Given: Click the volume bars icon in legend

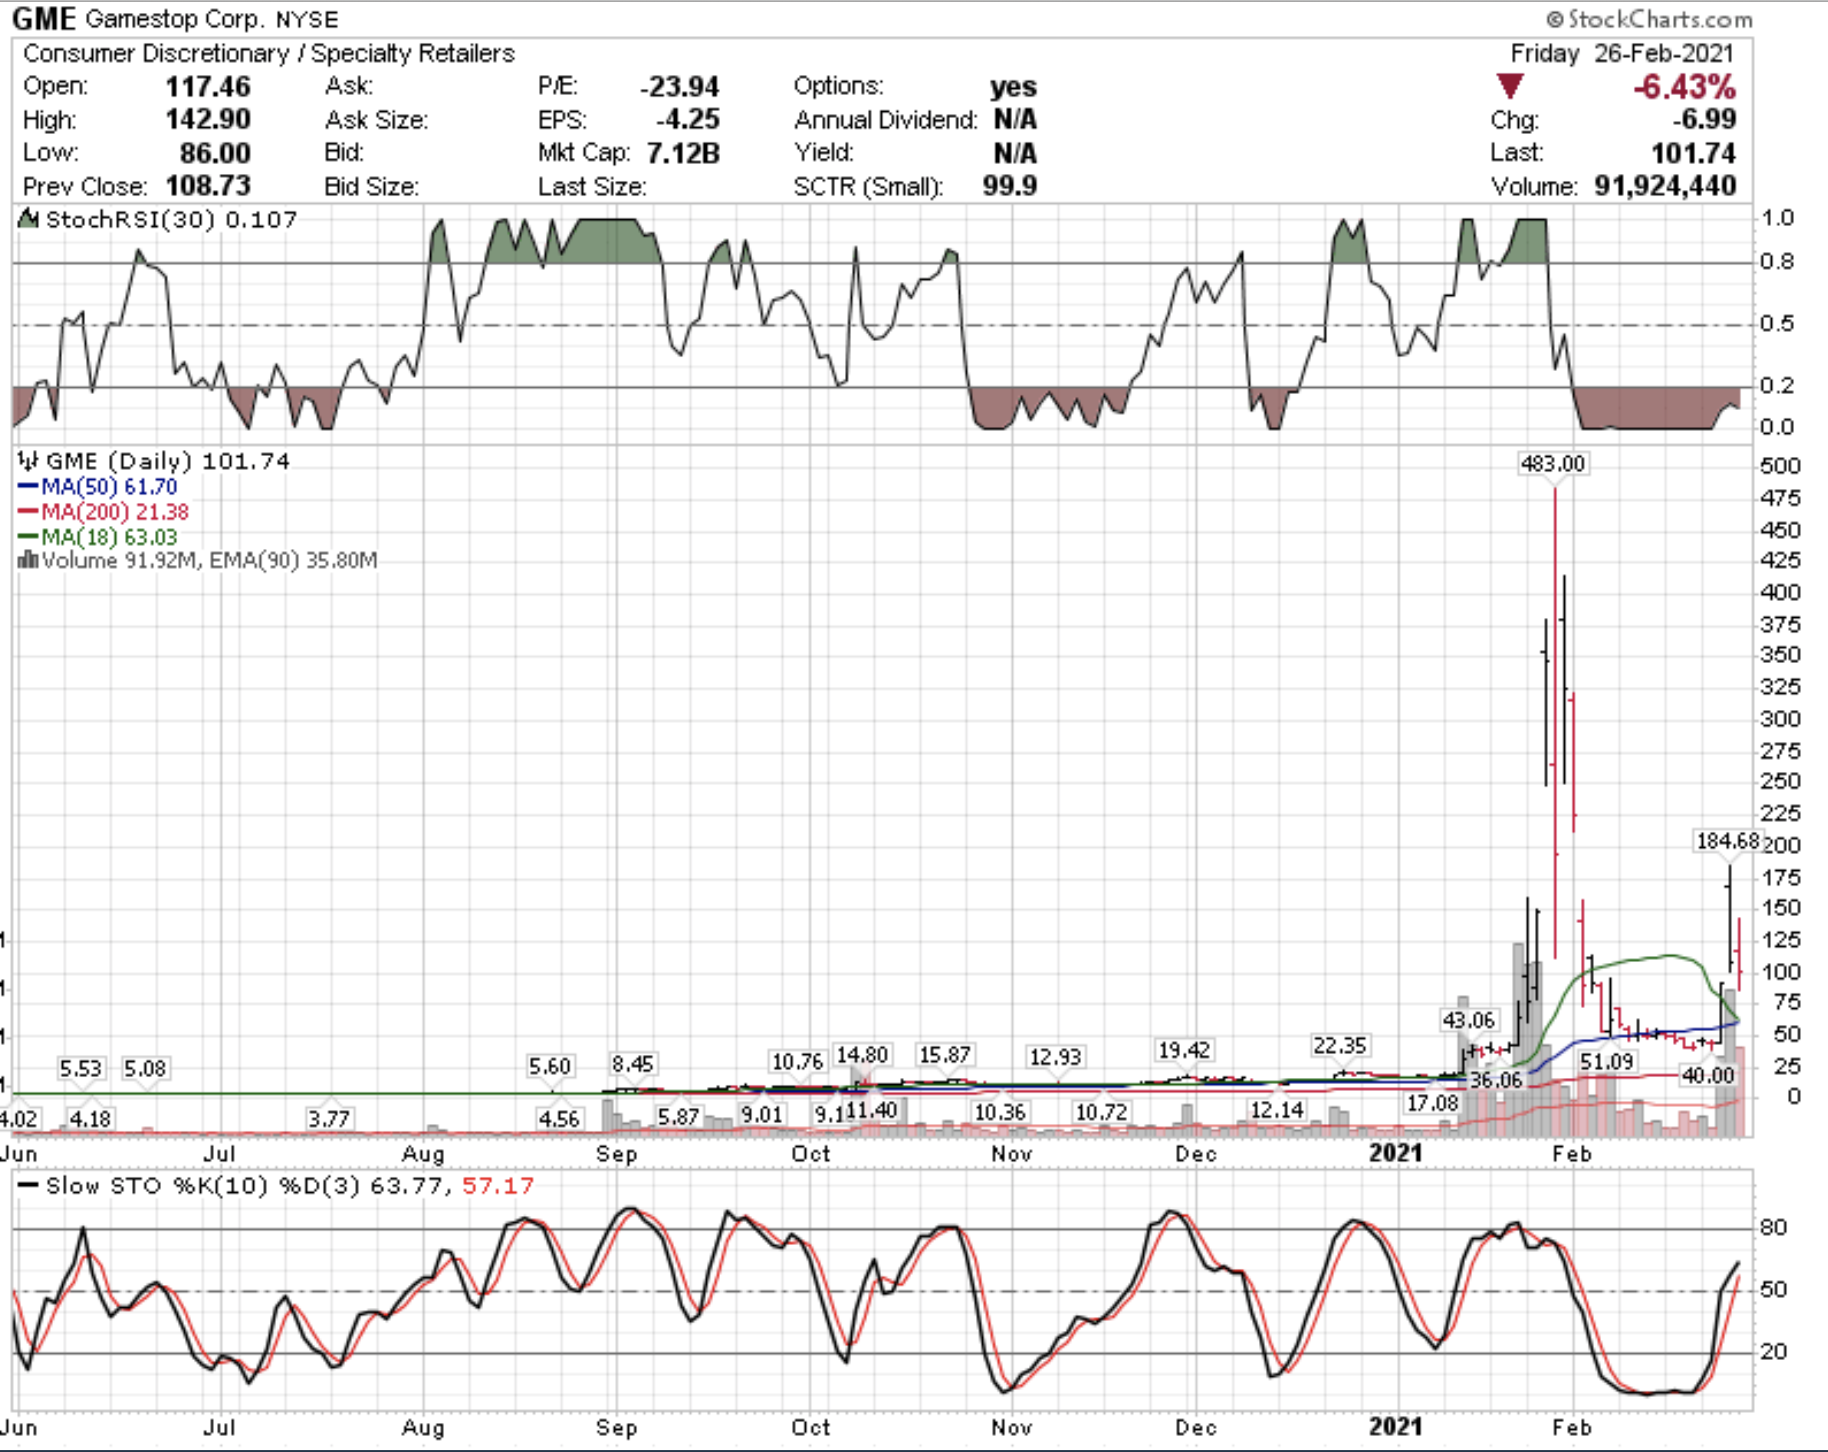Looking at the screenshot, I should (x=28, y=560).
